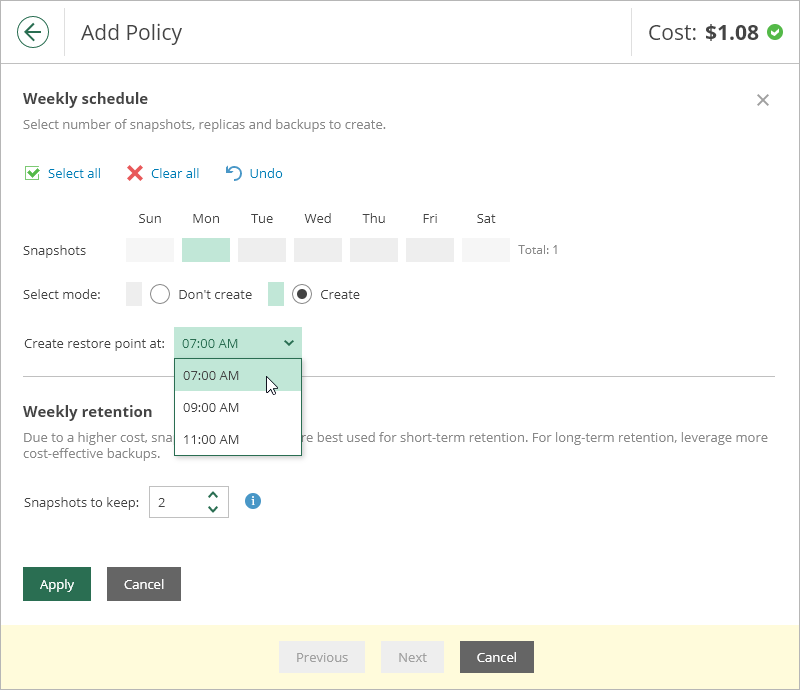This screenshot has width=800, height=690.
Task: Click the Wed column header
Action: 318,218
